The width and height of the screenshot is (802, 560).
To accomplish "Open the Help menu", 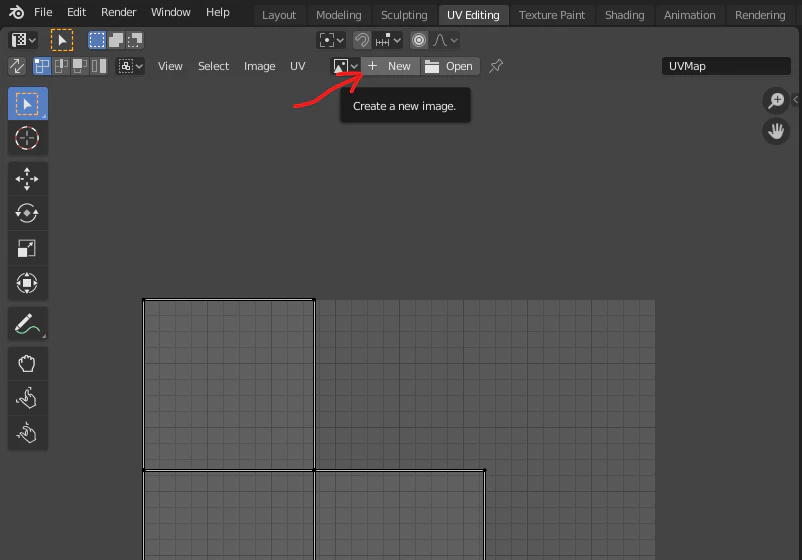I will (217, 12).
